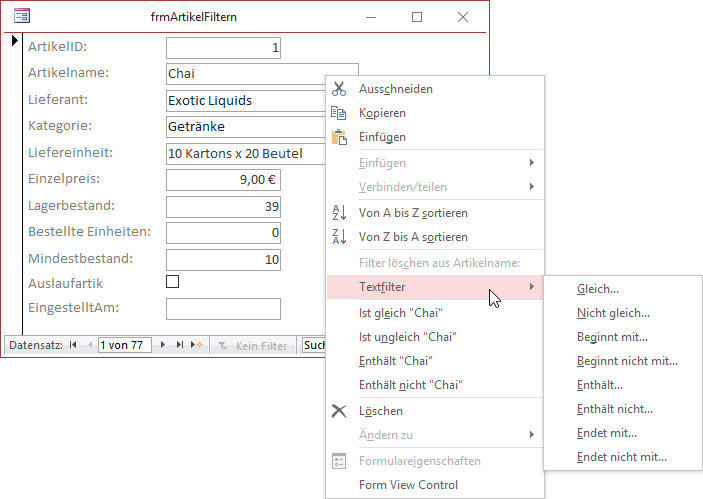
Task: Click Formulareigenschaften menu entry
Action: 435,461
